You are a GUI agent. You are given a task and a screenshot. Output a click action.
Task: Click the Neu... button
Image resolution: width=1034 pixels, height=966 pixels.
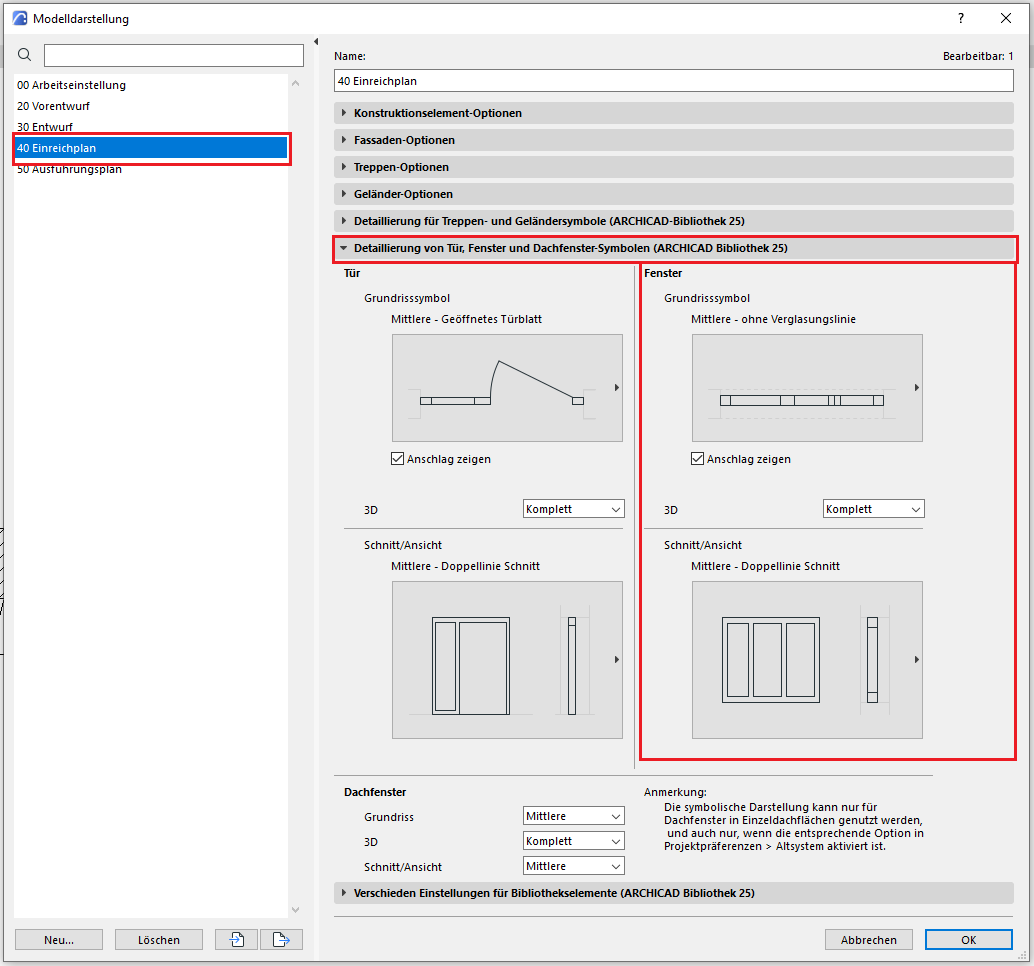tap(59, 939)
